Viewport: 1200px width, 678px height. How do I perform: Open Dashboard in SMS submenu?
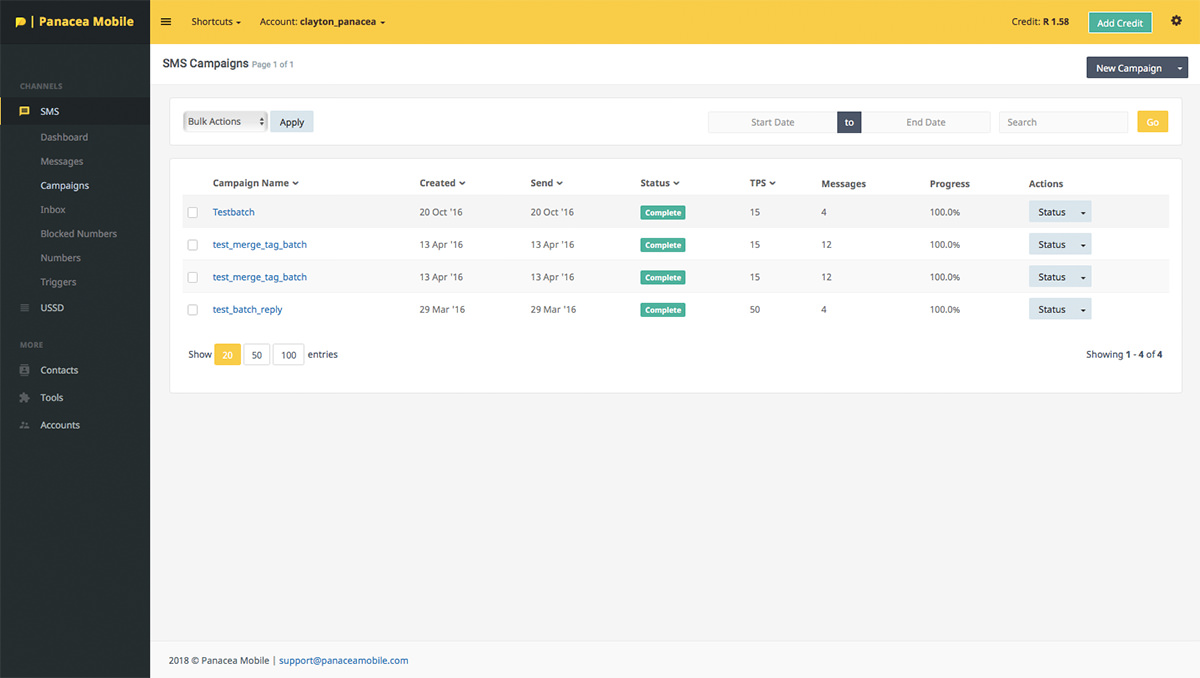(64, 137)
